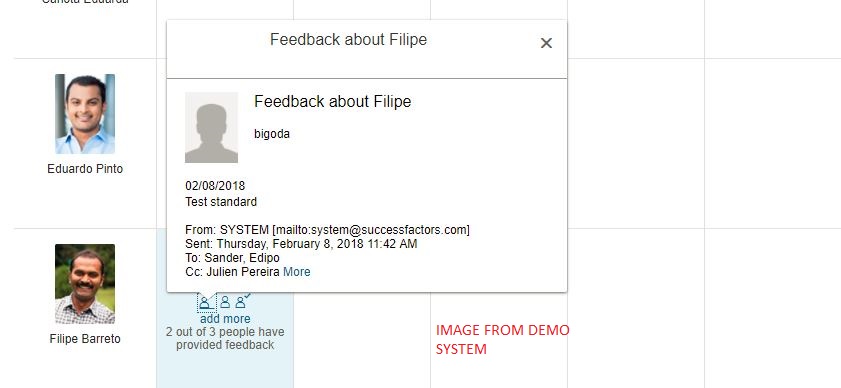Click the selected first person feedback icon
The image size is (841, 388).
pos(205,303)
